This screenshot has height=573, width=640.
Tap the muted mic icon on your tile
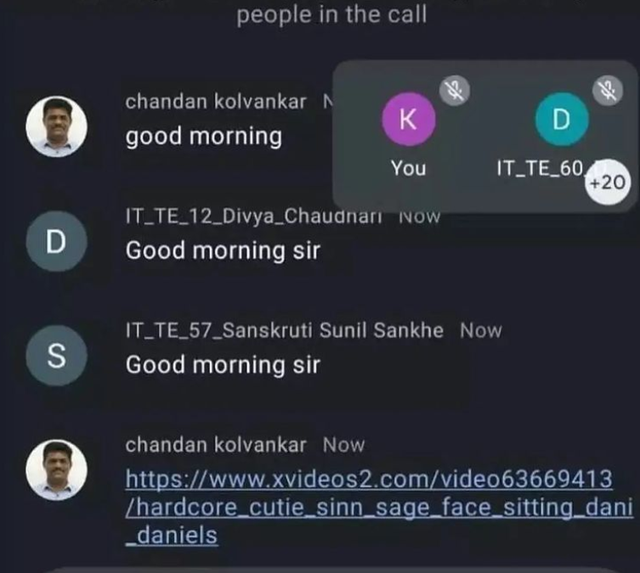pos(454,91)
